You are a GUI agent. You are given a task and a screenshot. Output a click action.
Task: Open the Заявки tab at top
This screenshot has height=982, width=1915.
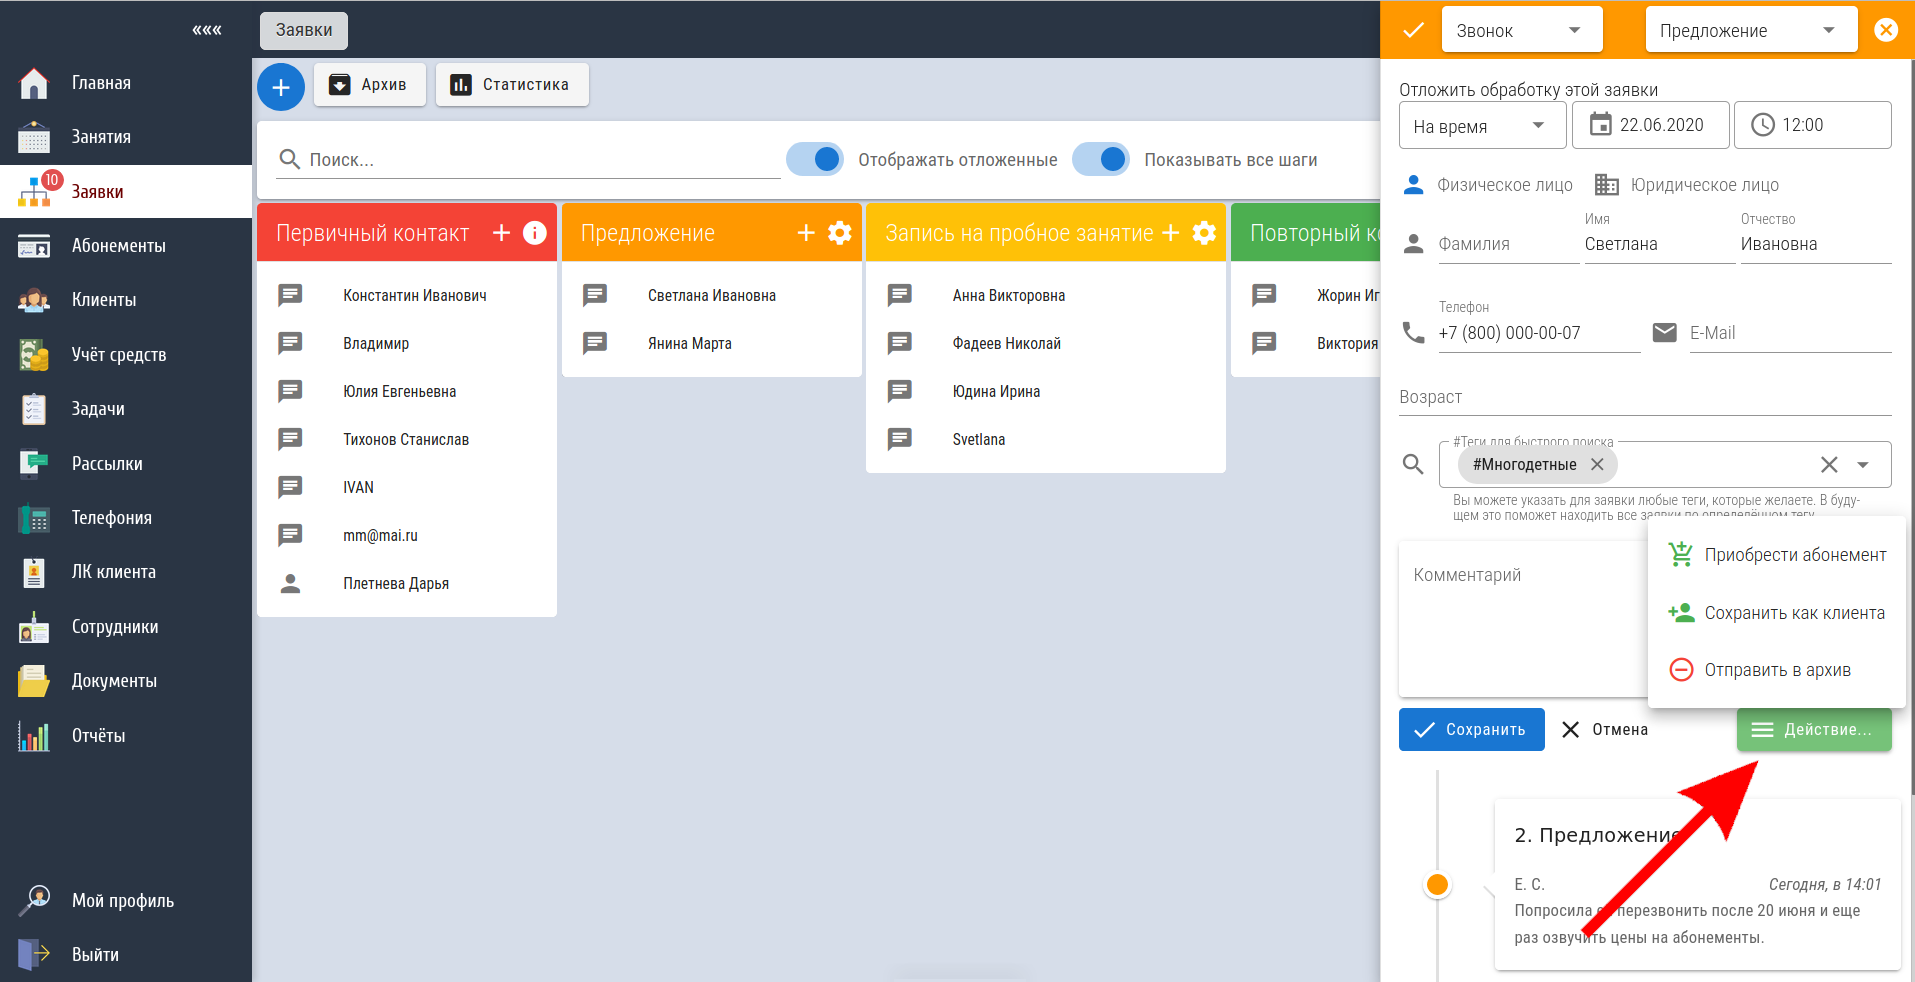pos(304,30)
